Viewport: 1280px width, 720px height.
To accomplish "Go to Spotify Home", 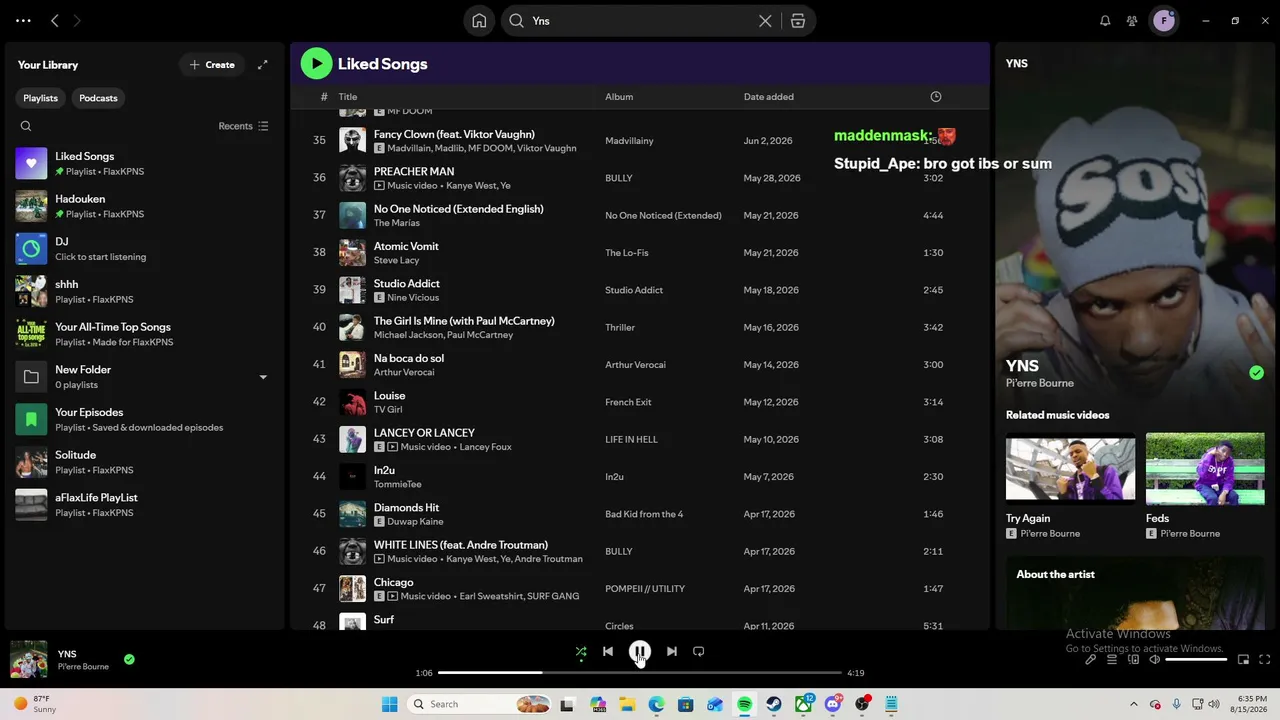I will [479, 21].
